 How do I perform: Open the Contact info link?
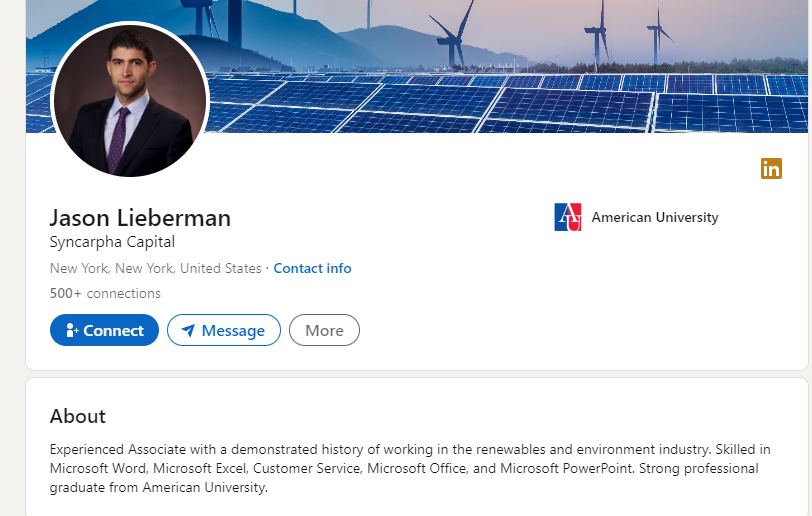click(312, 268)
